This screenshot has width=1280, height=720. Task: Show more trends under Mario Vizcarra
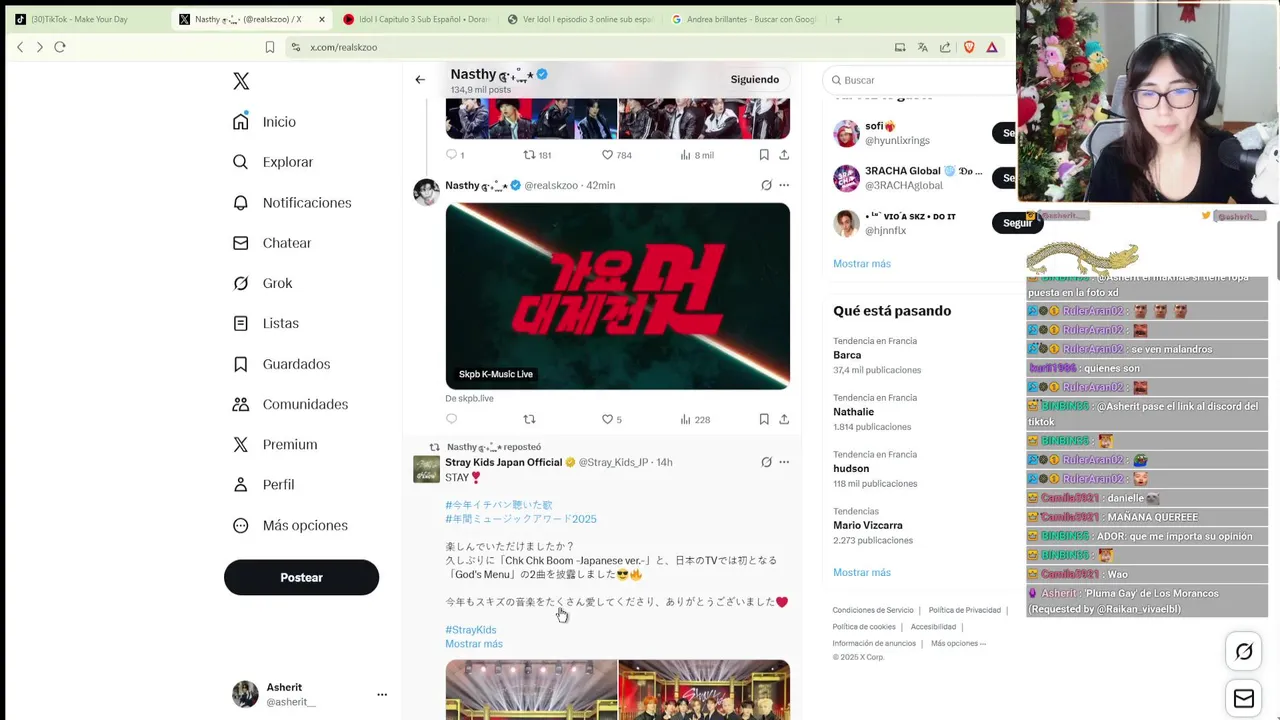[x=861, y=572]
